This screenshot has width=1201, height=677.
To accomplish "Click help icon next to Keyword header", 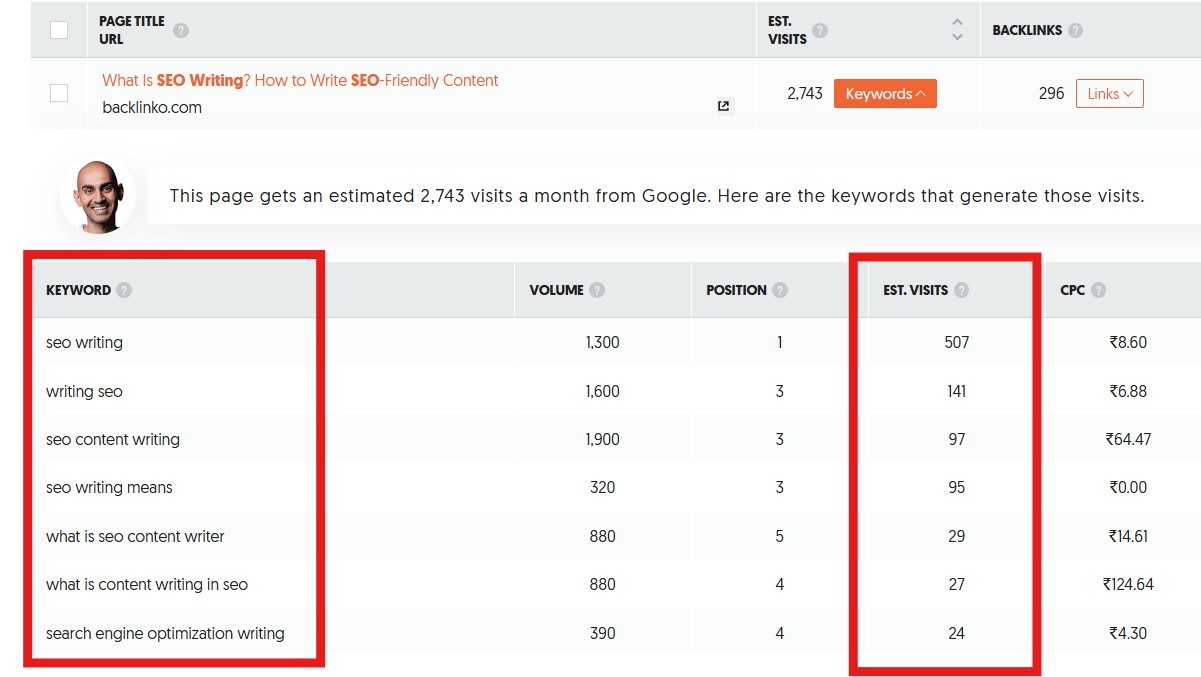I will pyautogui.click(x=124, y=290).
